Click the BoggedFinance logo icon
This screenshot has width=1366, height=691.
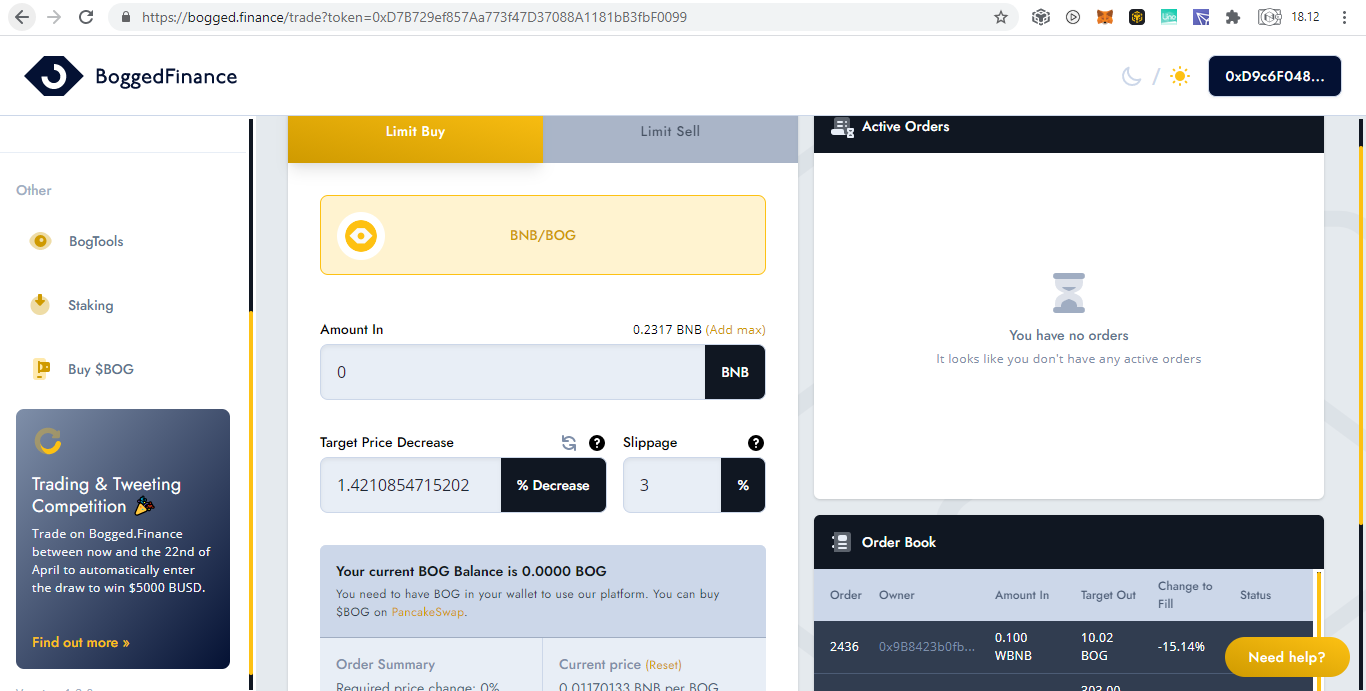54,76
